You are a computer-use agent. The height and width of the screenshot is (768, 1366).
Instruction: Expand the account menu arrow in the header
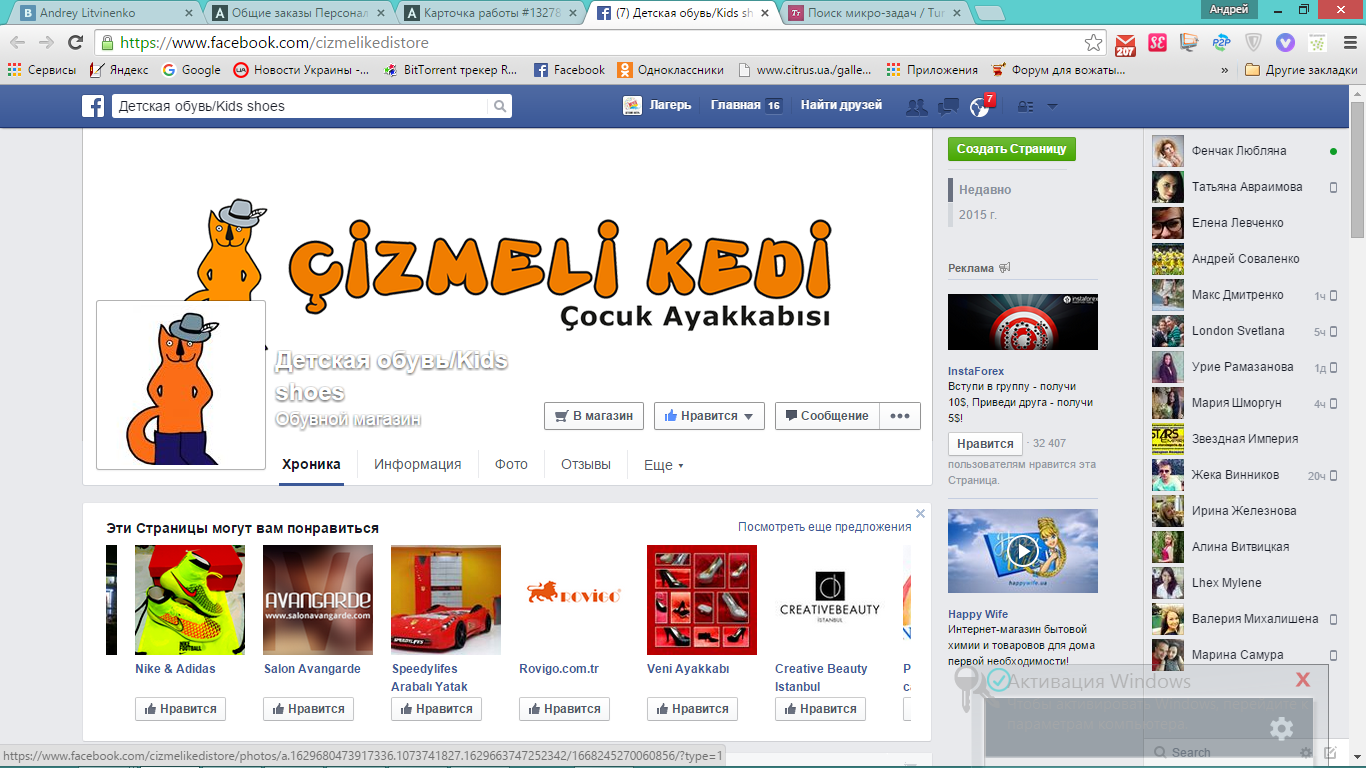click(x=1052, y=106)
